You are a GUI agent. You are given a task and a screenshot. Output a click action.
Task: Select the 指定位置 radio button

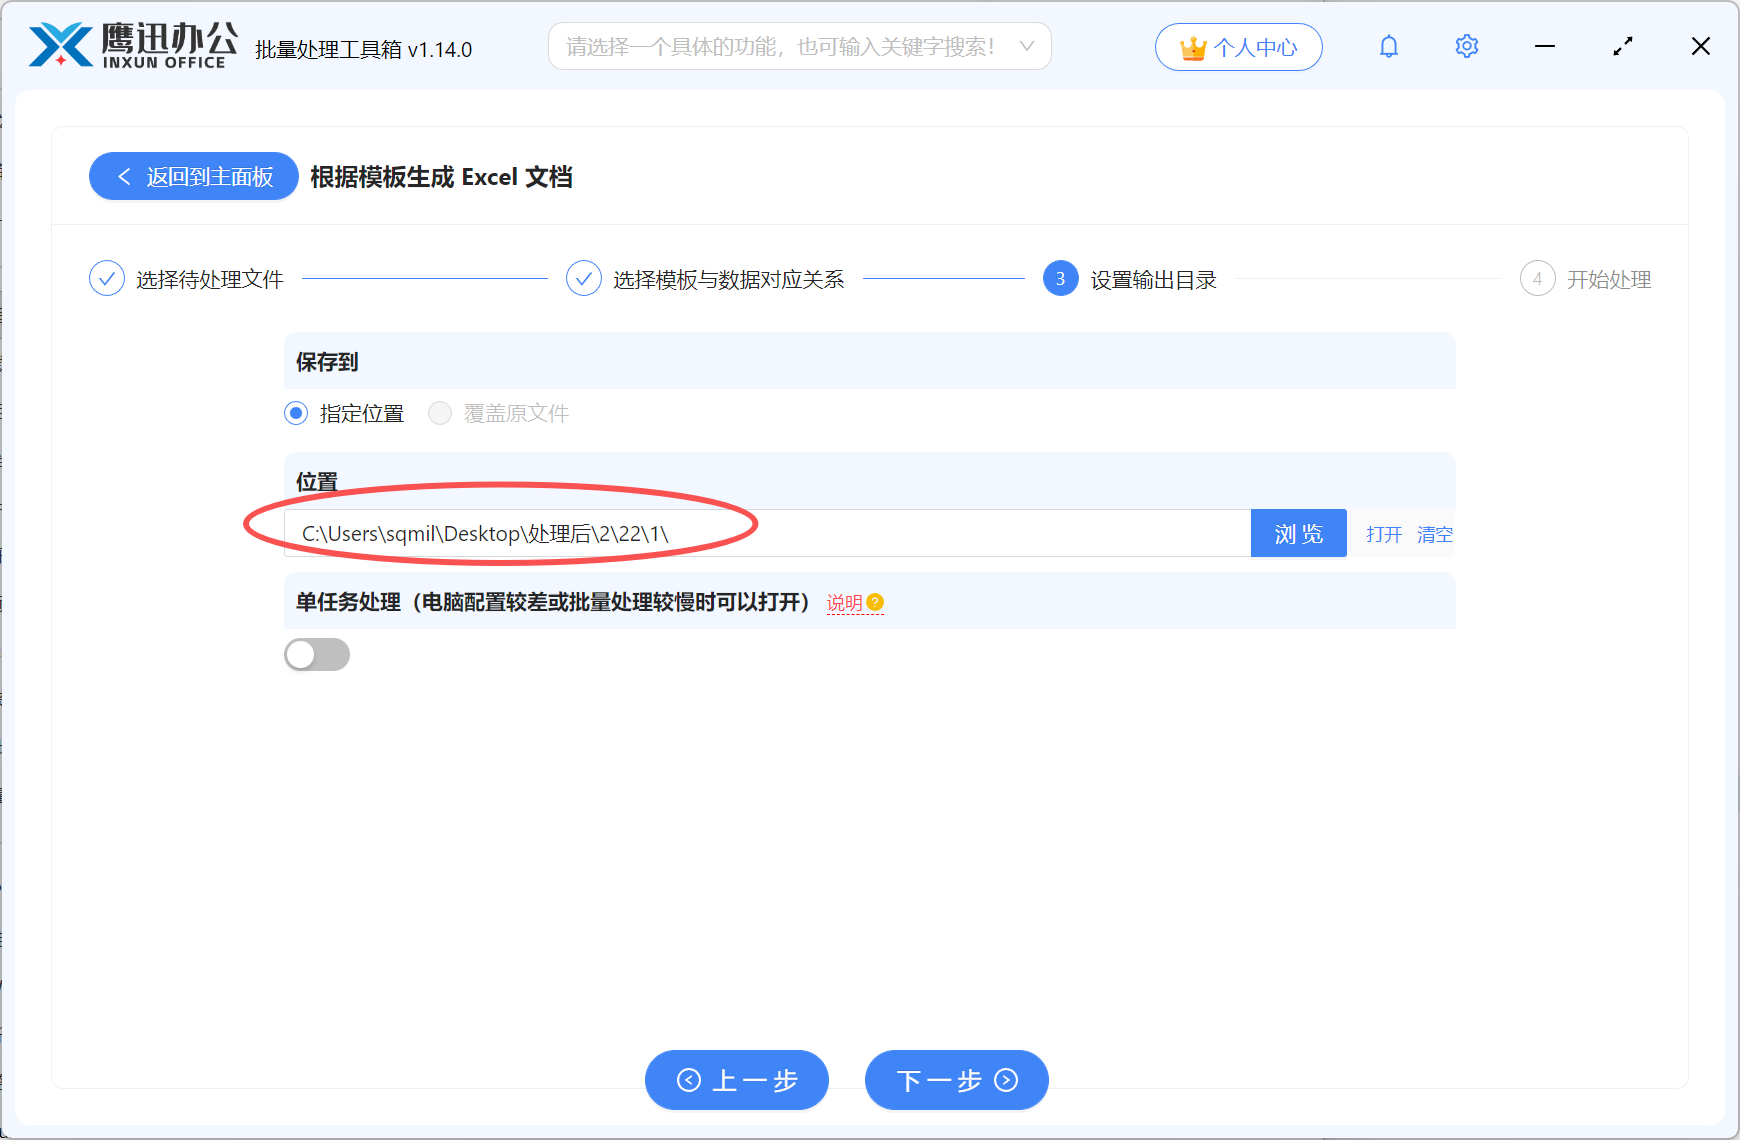click(295, 413)
